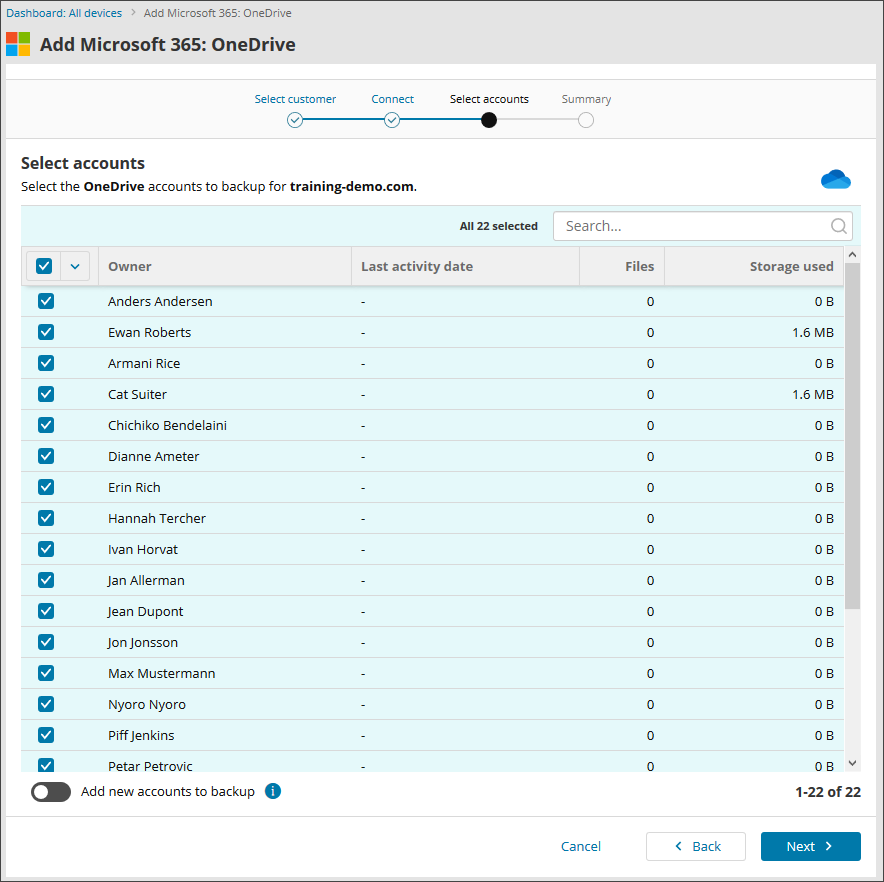The image size is (884, 882).
Task: Click Ewan Roberts' 1.6 MB storage value
Action: [x=812, y=332]
